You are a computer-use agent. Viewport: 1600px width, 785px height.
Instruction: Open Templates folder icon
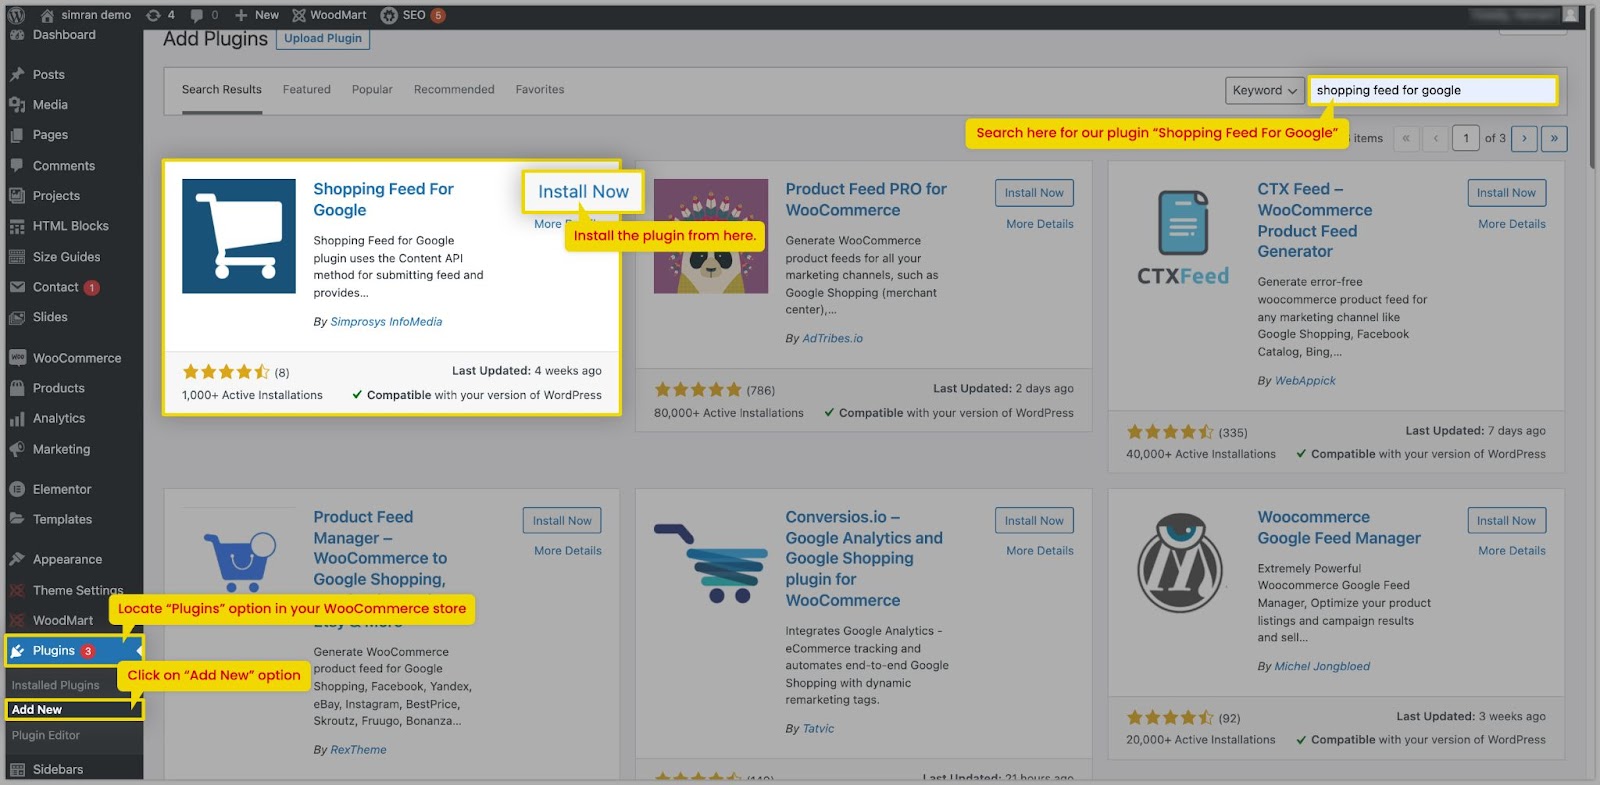point(17,519)
